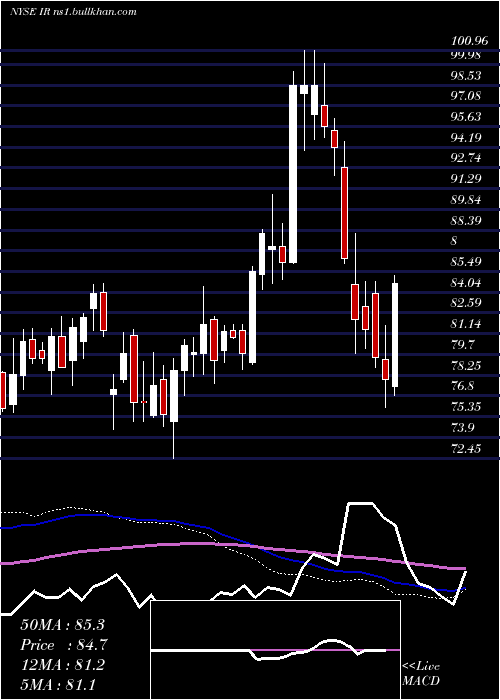
Task: Click the 85.49 price axis label
Action: (466, 262)
